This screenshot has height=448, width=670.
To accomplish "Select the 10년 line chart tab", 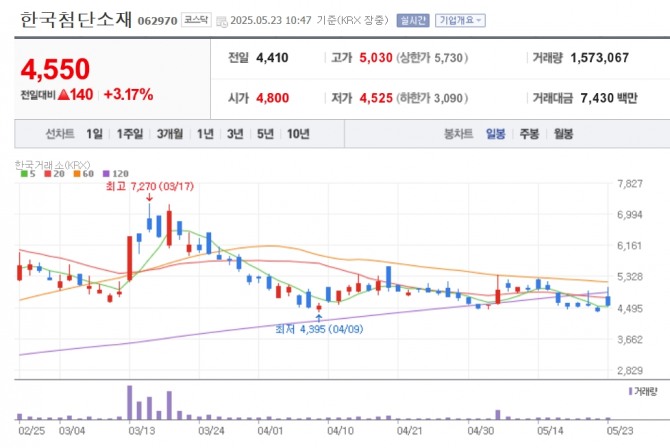I will [298, 134].
